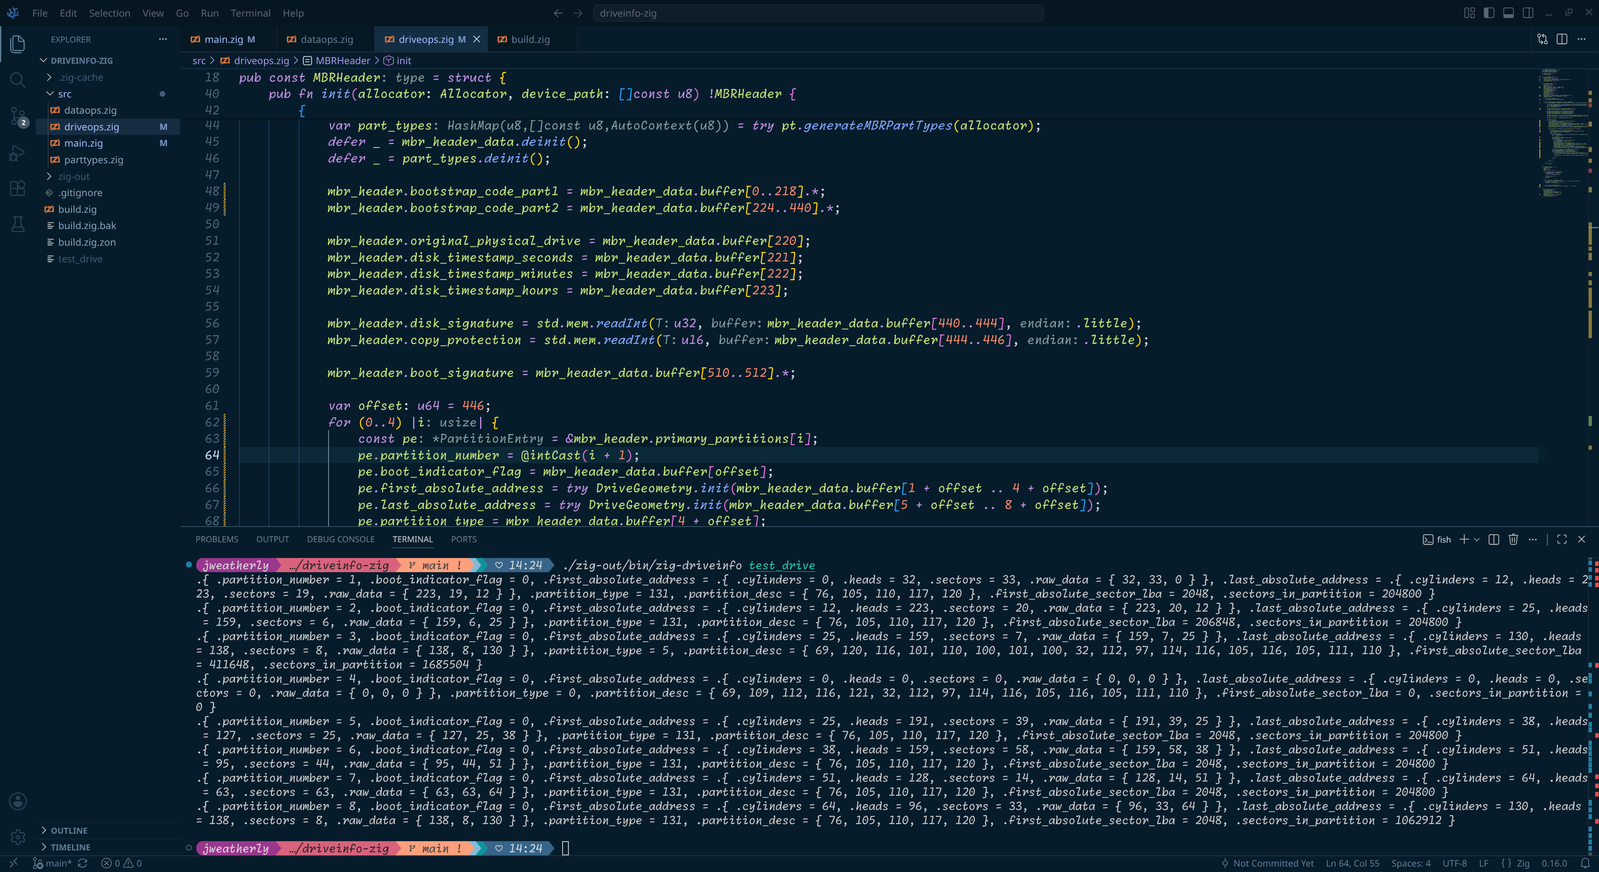Show the PORTS panel tab
This screenshot has height=872, width=1599.
[x=464, y=539]
